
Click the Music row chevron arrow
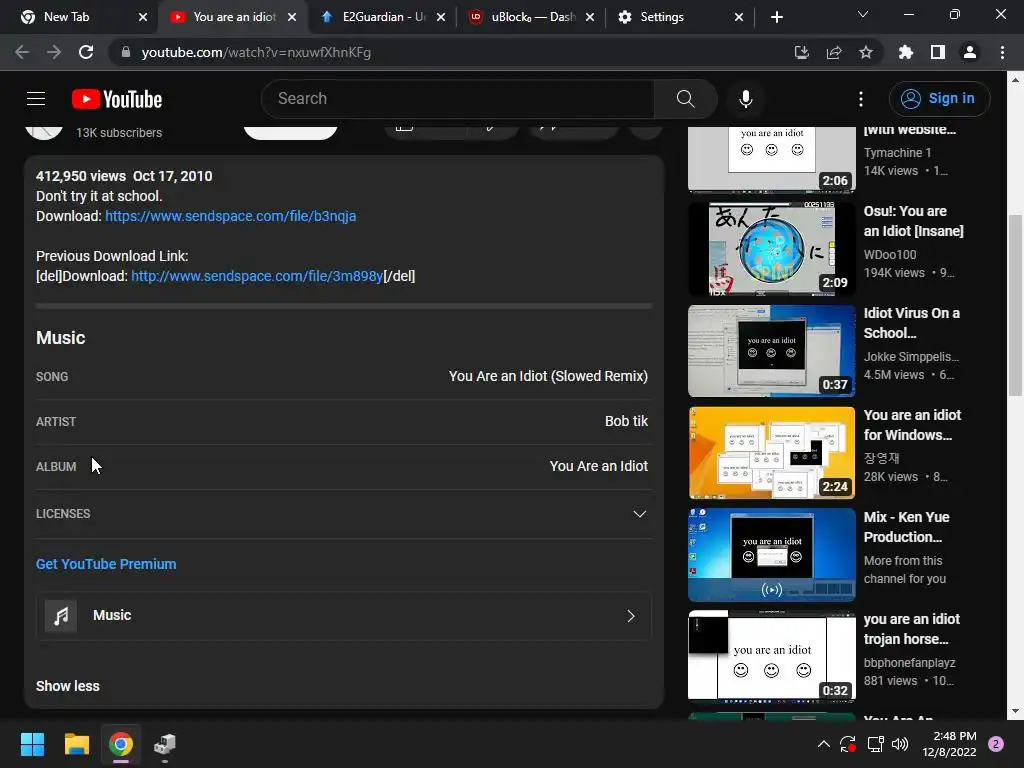click(x=631, y=616)
